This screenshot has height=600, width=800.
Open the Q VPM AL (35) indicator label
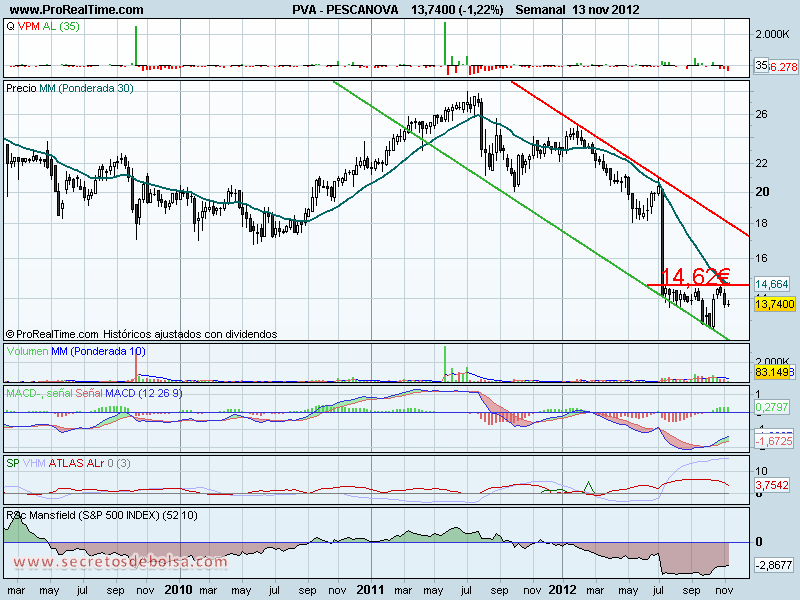(43, 26)
